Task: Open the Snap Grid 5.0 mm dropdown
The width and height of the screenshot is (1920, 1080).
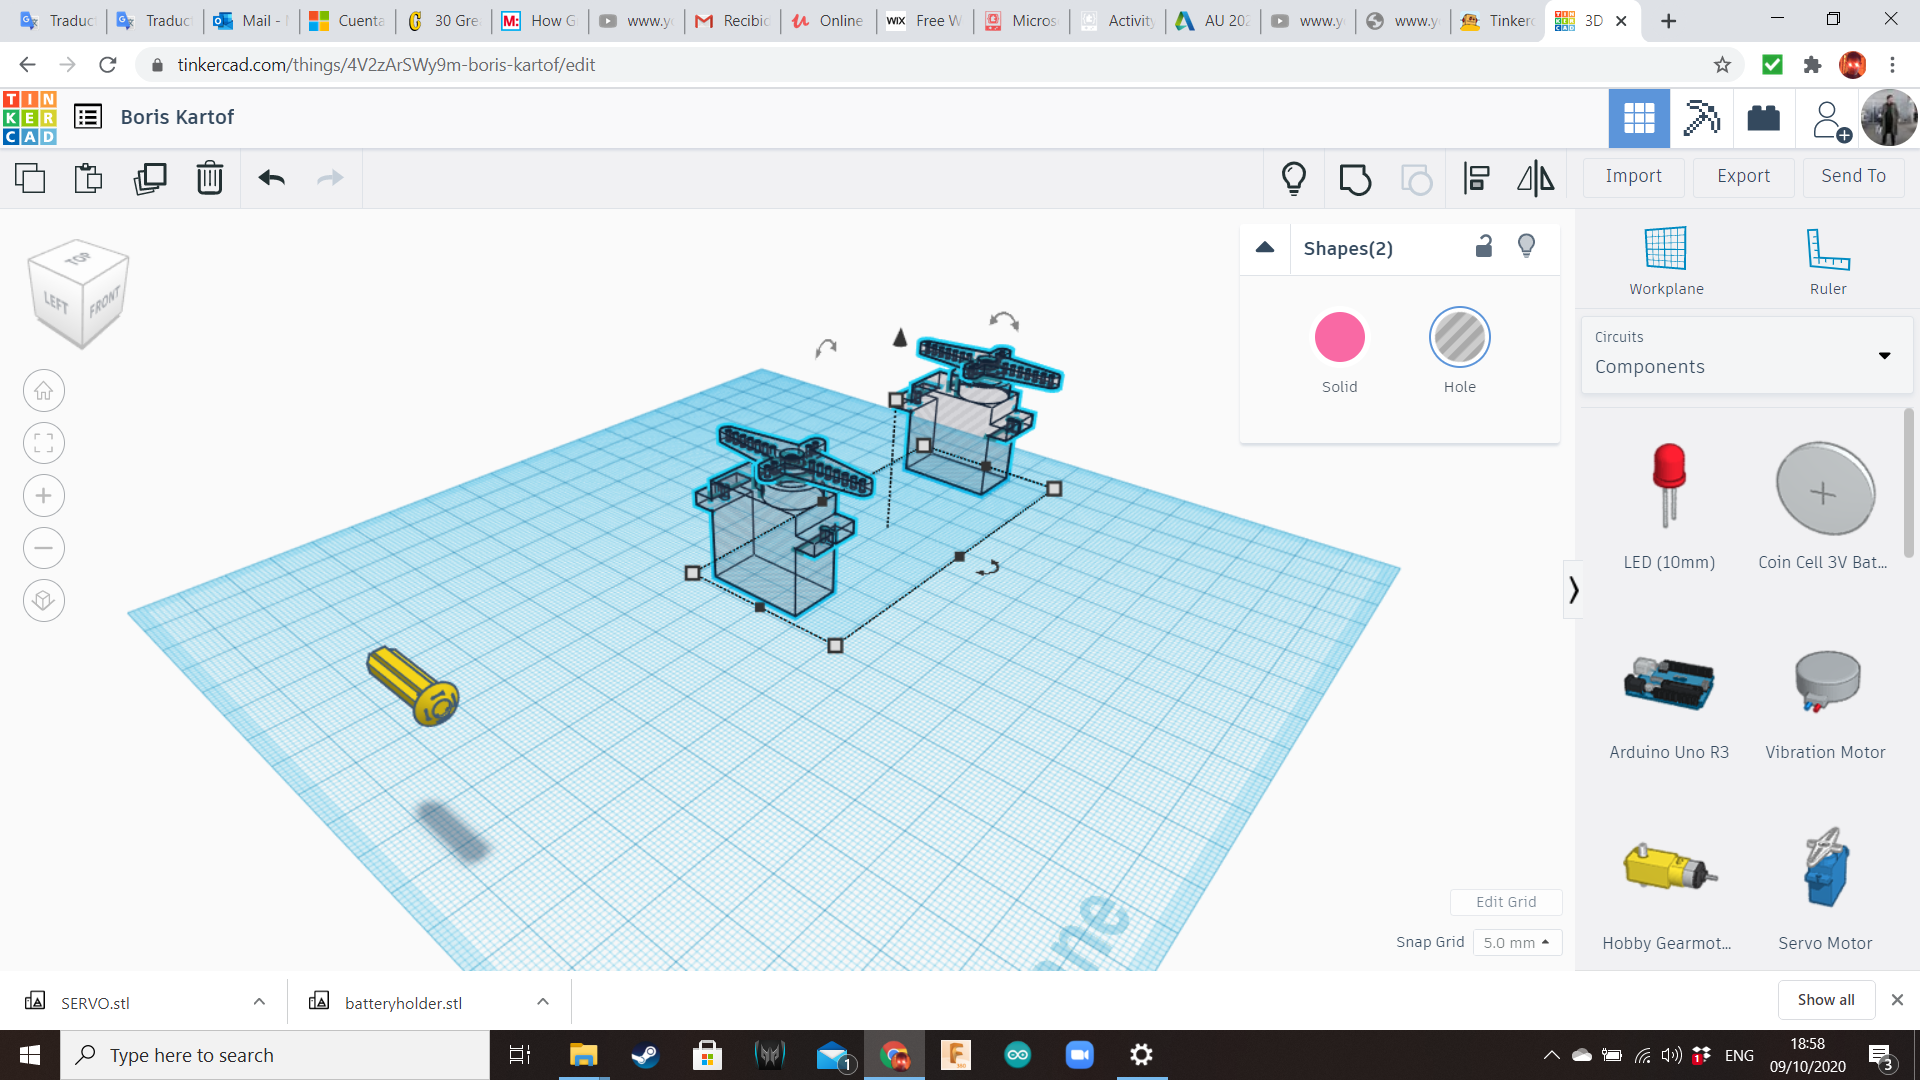Action: 1516,942
